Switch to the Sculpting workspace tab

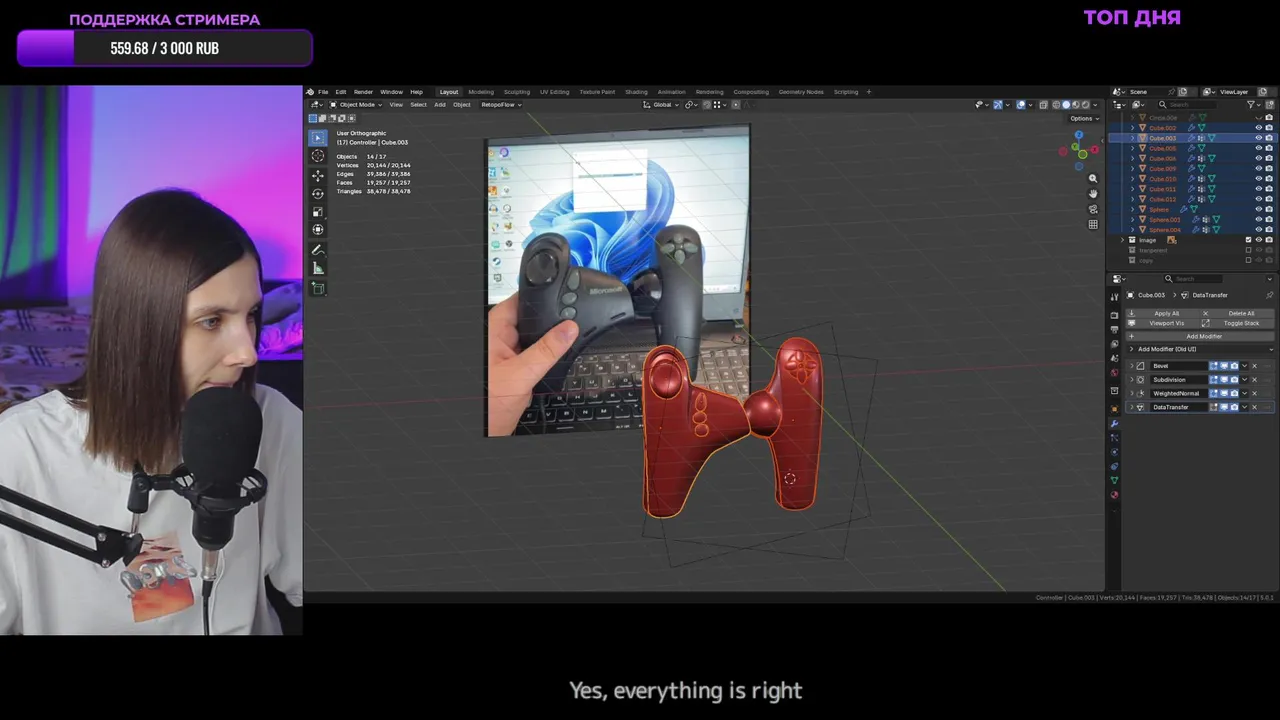point(517,92)
